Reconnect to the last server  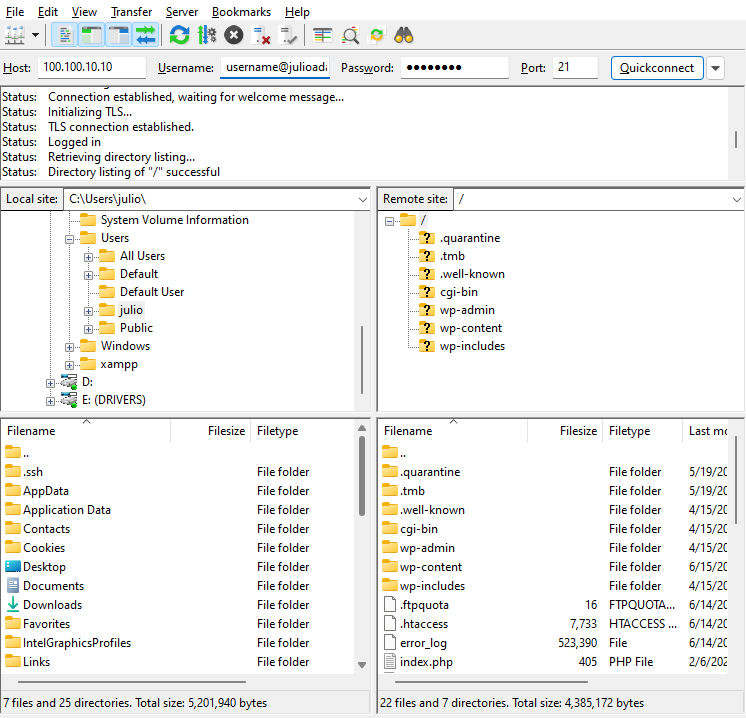(288, 35)
